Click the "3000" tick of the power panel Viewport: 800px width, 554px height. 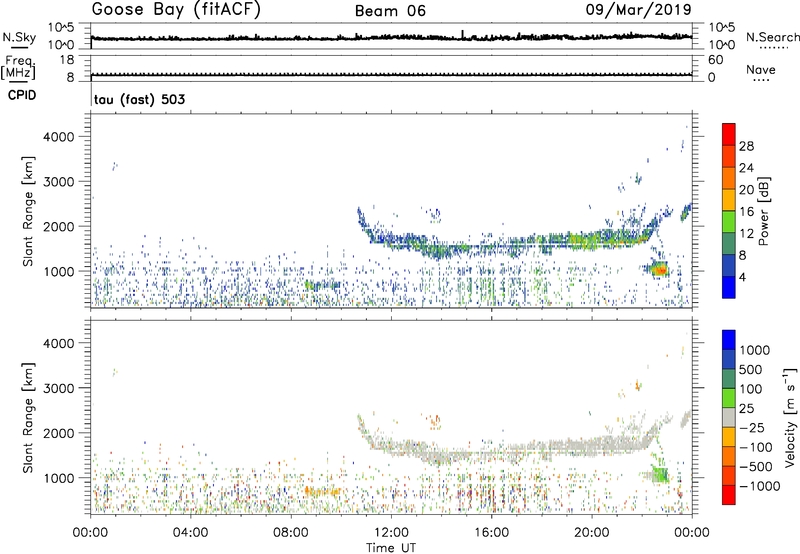click(59, 182)
